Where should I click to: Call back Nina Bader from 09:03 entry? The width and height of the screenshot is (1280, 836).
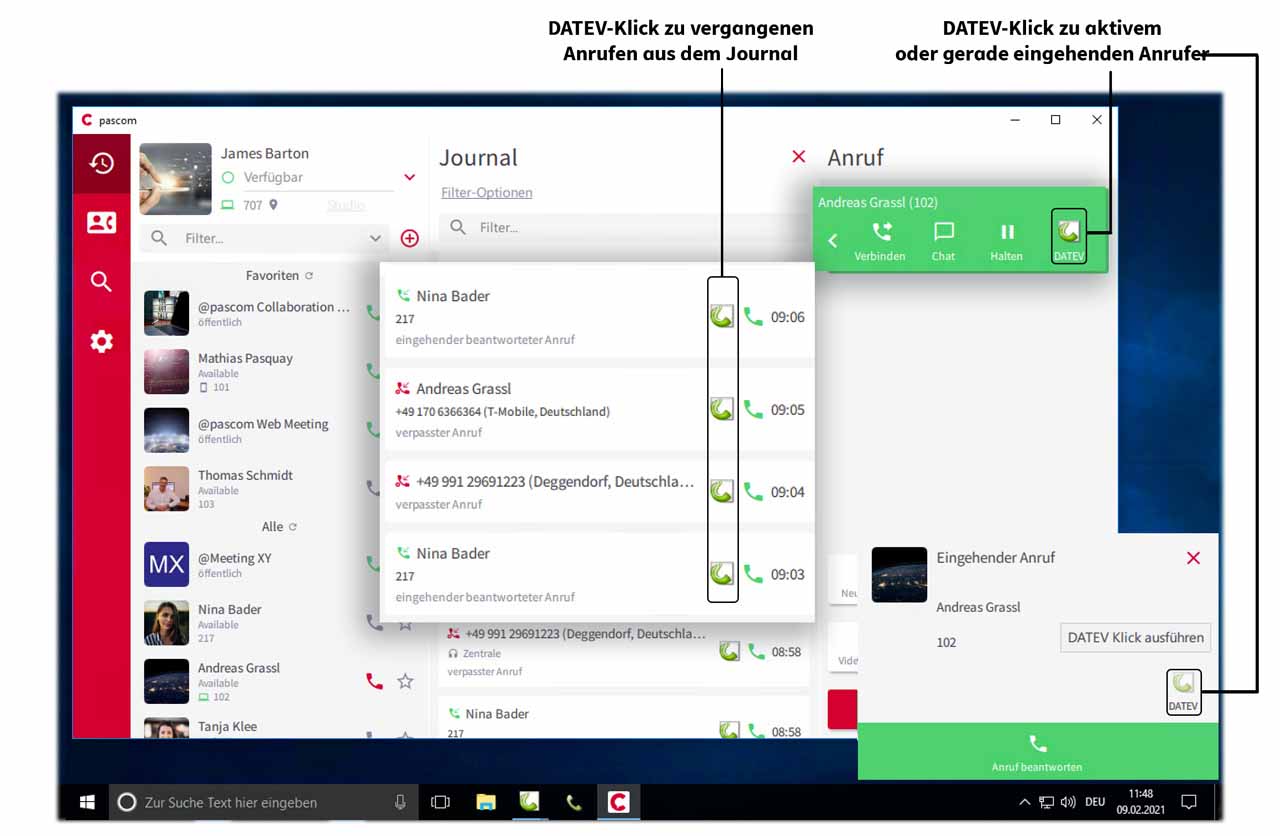pyautogui.click(x=752, y=574)
